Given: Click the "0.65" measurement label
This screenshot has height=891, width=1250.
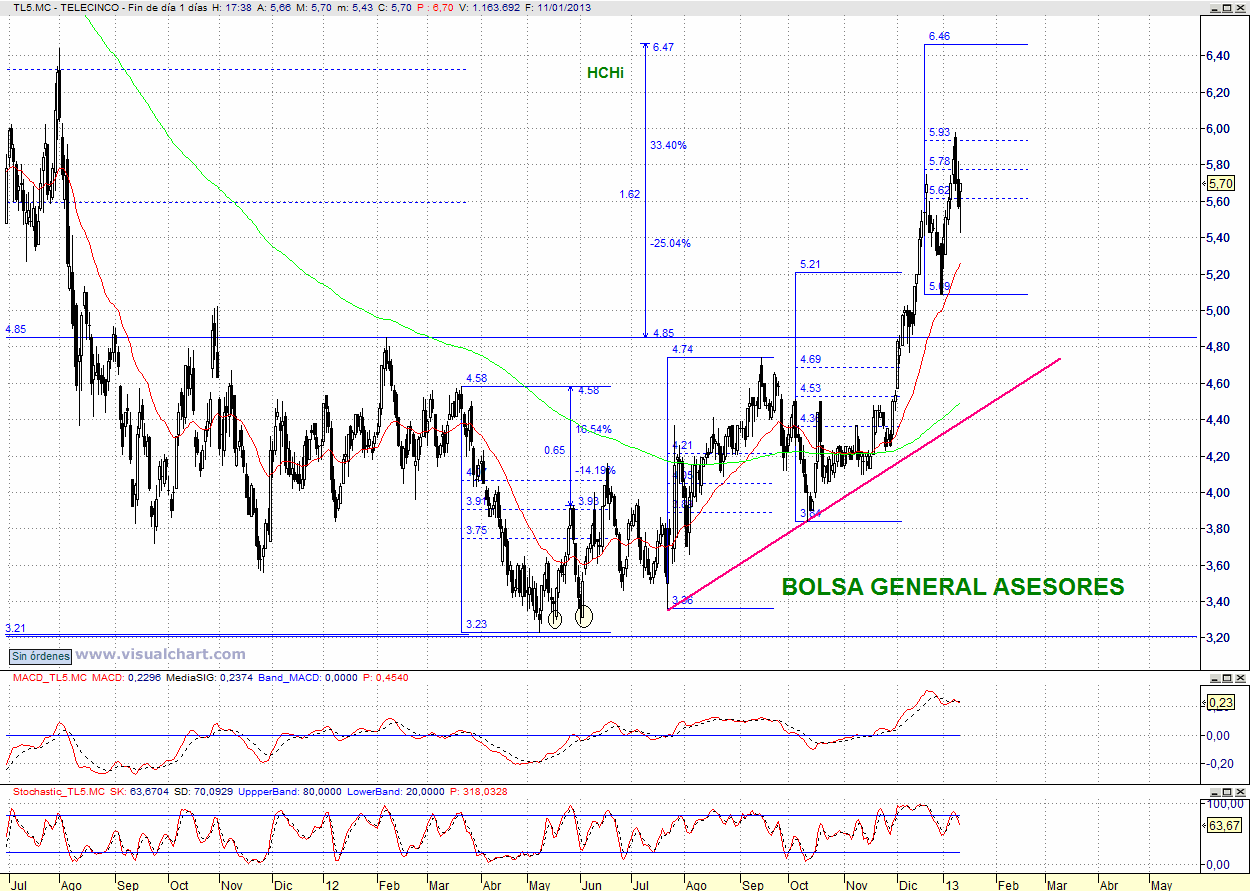Looking at the screenshot, I should 554,450.
